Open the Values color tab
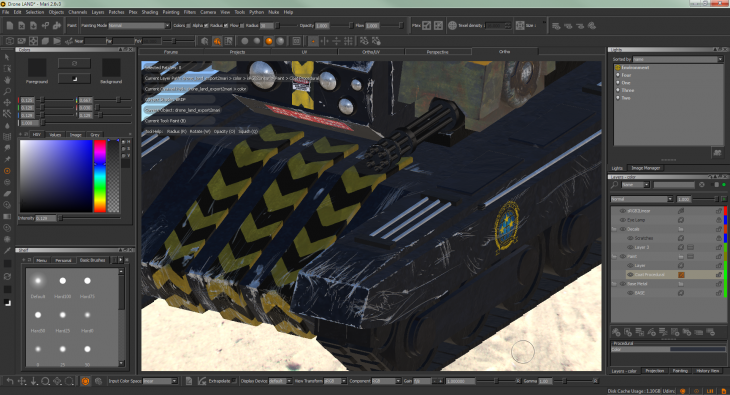The height and width of the screenshot is (395, 730). (x=55, y=135)
